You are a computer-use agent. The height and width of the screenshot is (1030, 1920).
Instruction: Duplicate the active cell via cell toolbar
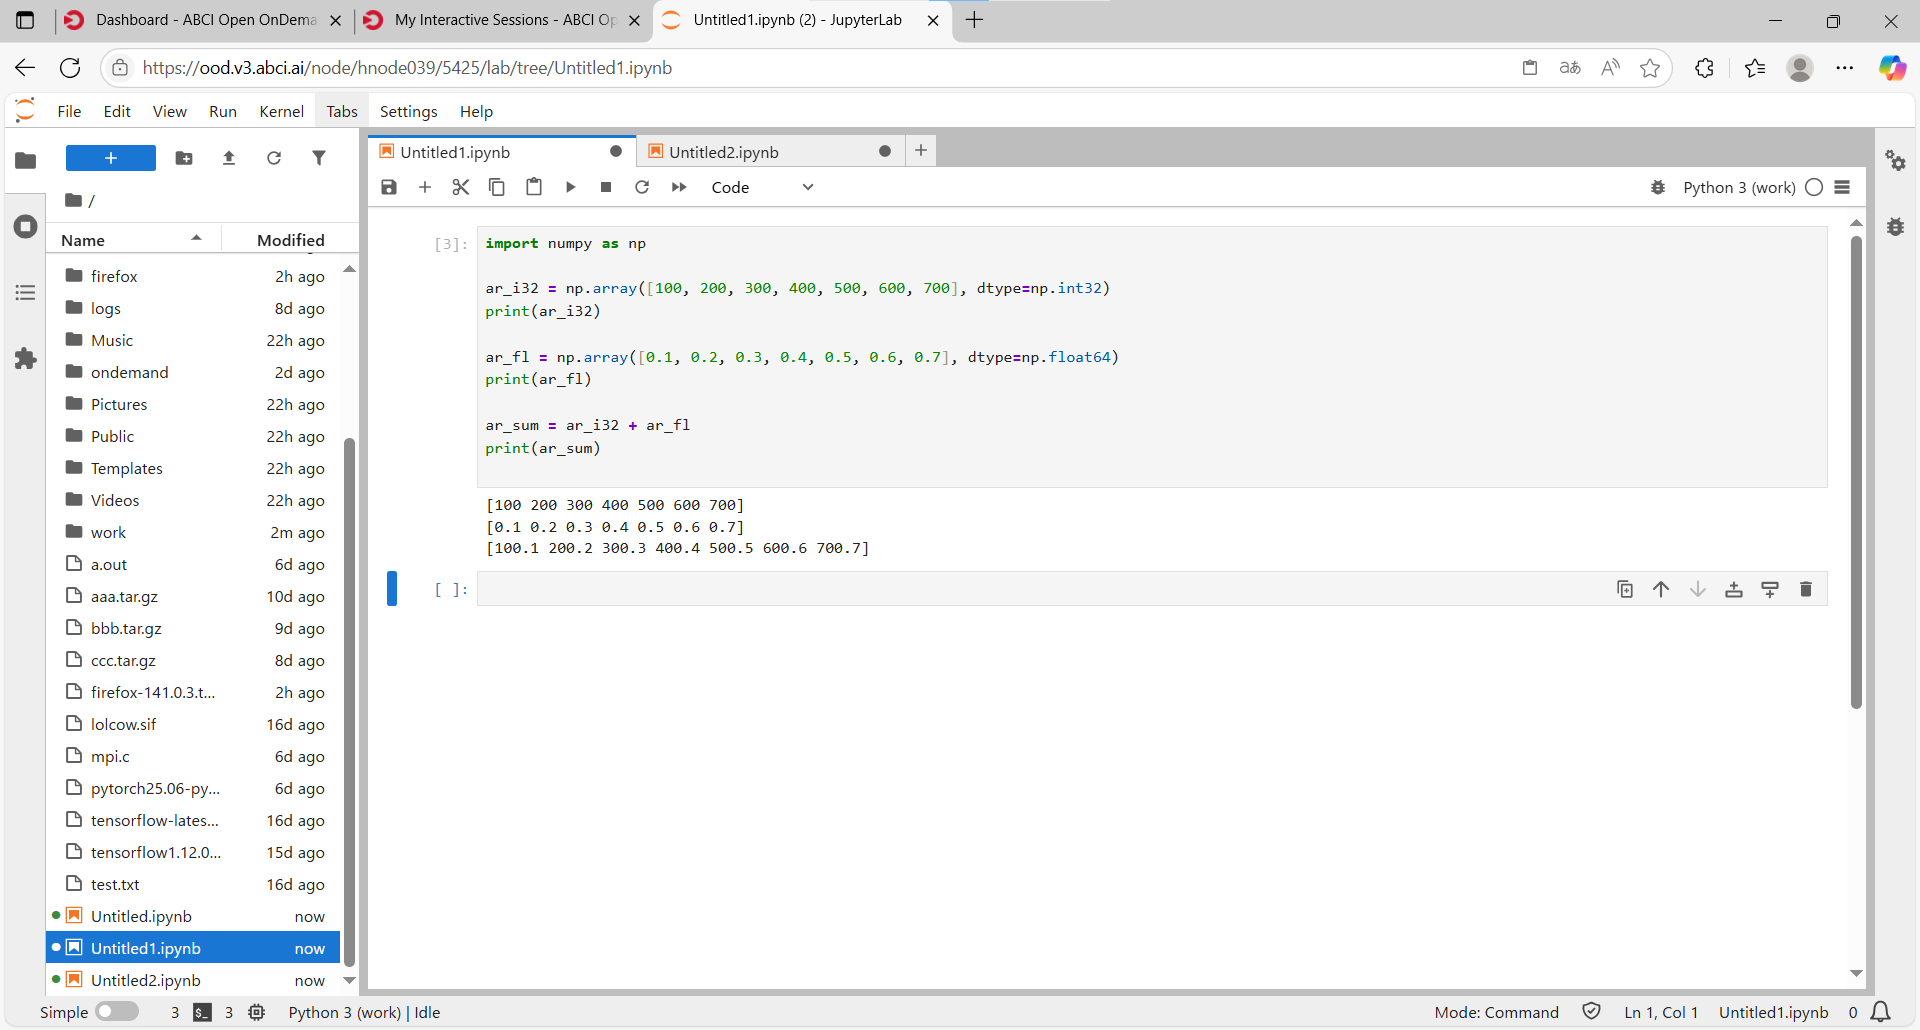1625,589
